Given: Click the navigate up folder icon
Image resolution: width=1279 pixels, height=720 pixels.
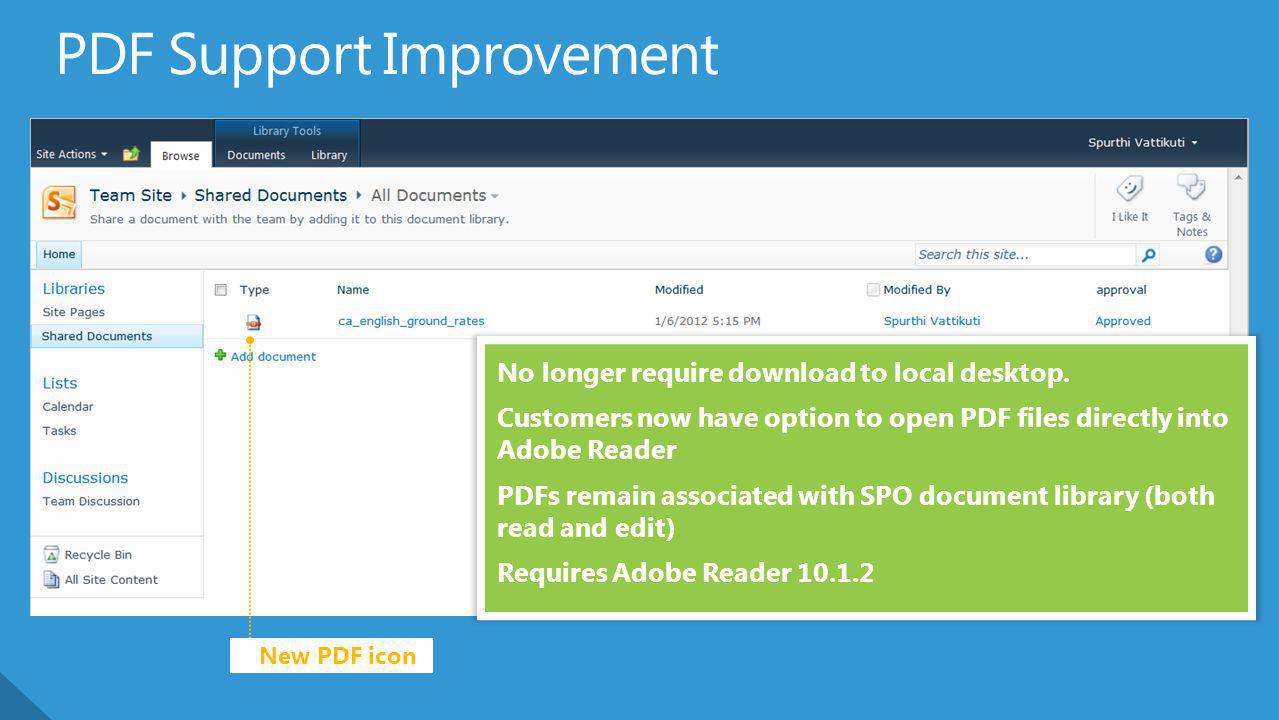Looking at the screenshot, I should pyautogui.click(x=131, y=154).
